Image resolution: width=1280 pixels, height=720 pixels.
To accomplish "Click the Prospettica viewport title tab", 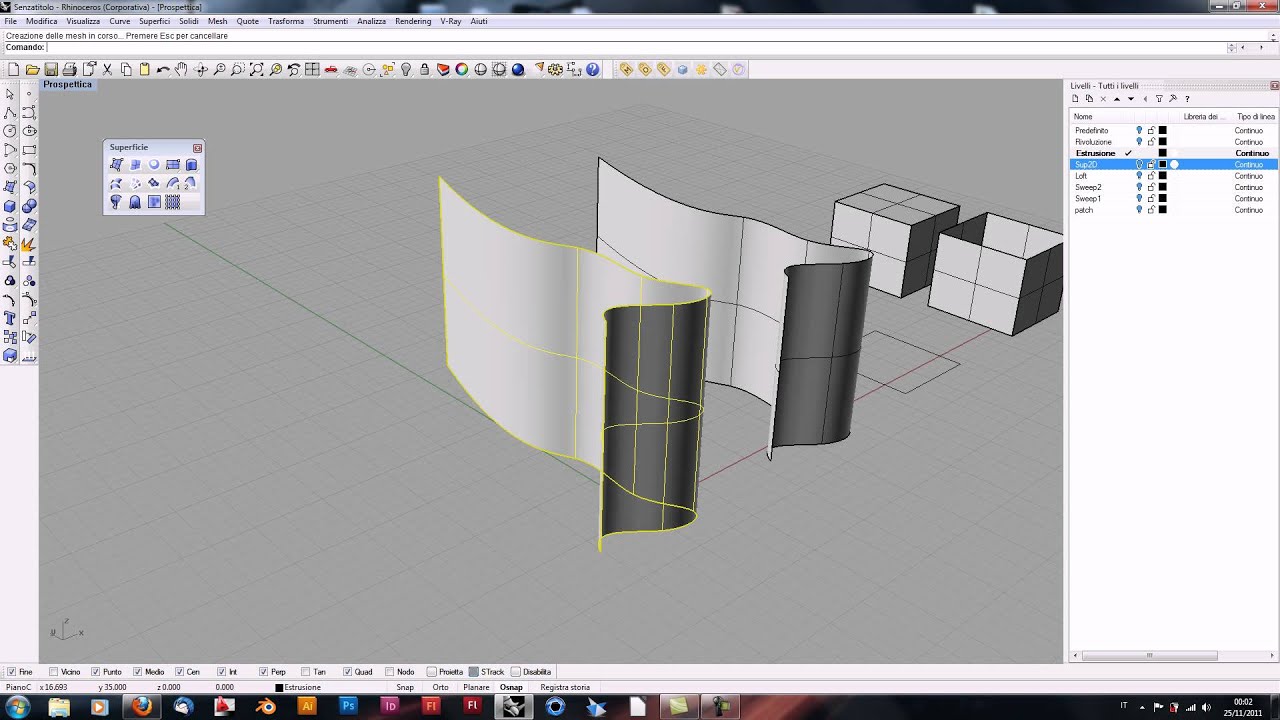I will [x=67, y=85].
